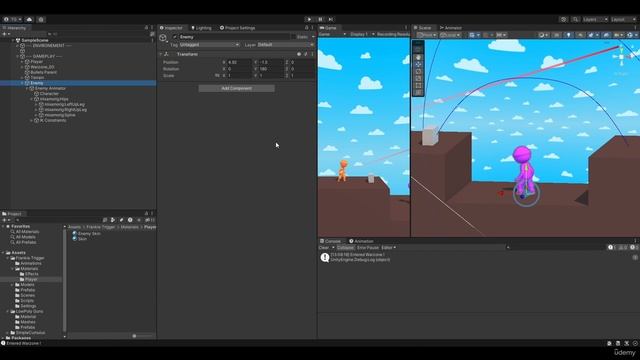
Task: Click the Add Component button
Action: tap(236, 88)
